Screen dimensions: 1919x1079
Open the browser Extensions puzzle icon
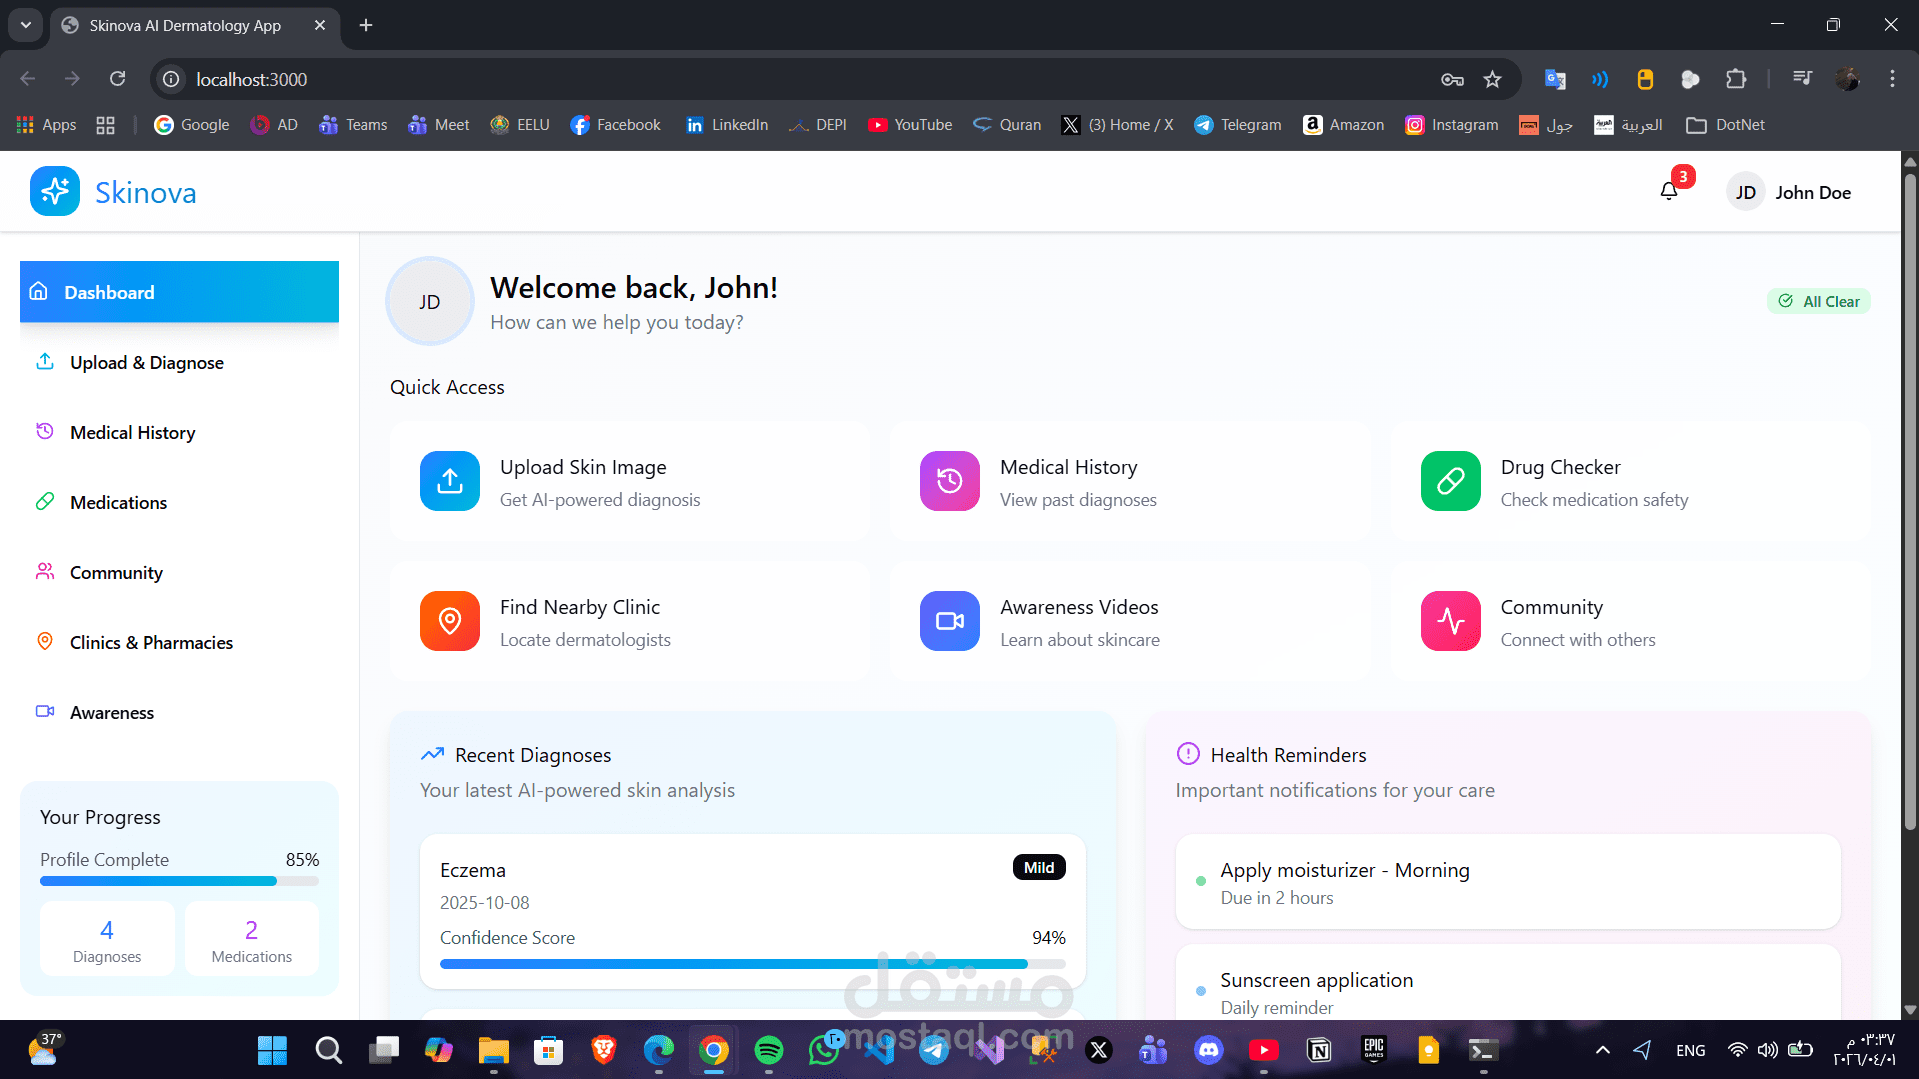1736,79
